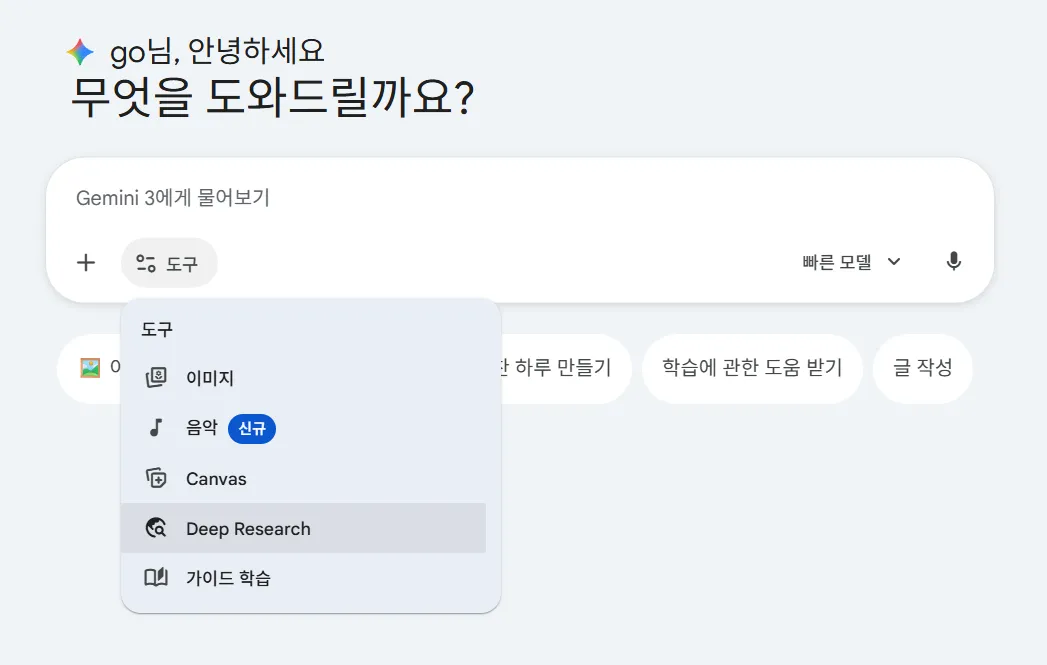This screenshot has height=665, width=1047.
Task: Click the Deep Research globe icon
Action: tap(156, 528)
